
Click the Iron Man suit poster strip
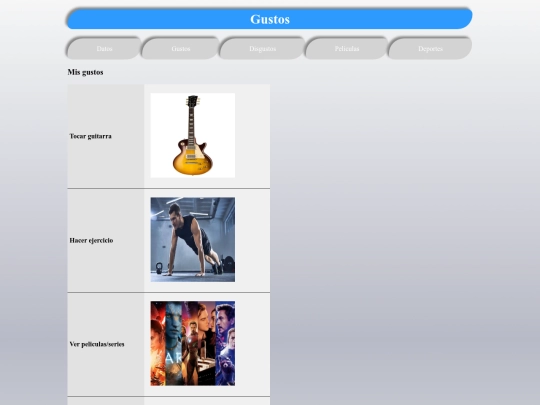click(191, 343)
